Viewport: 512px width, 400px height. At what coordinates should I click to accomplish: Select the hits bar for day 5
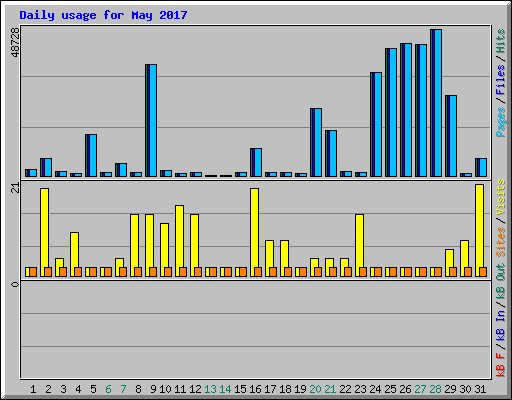point(91,155)
